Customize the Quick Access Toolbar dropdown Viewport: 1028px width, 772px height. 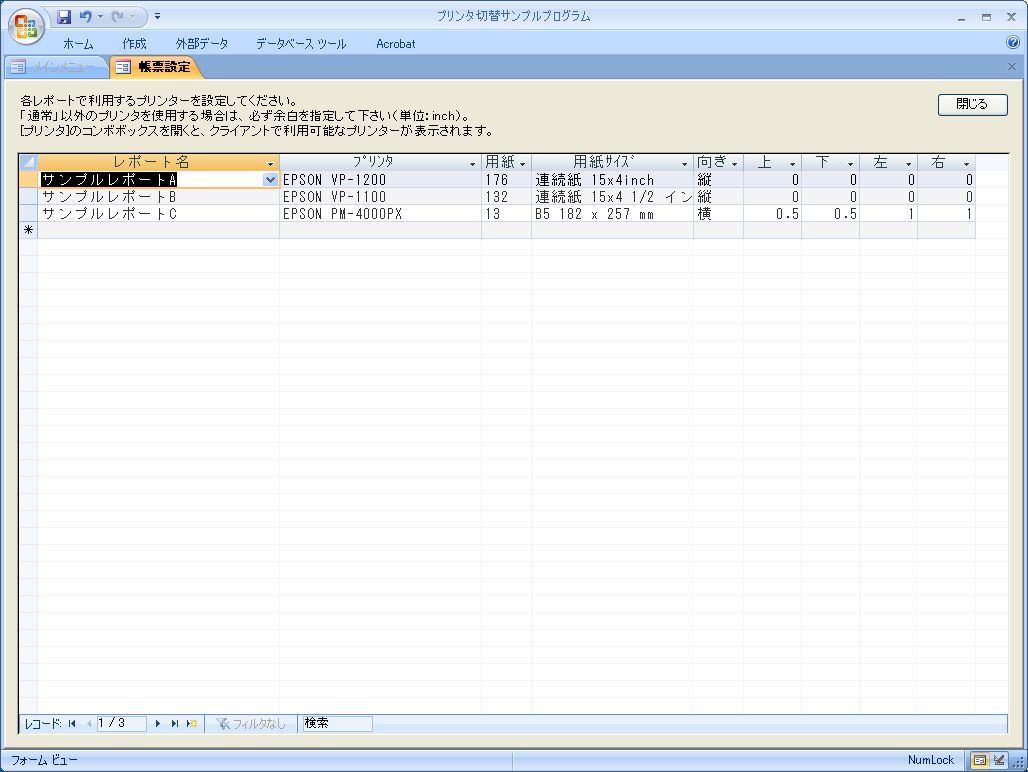[157, 17]
